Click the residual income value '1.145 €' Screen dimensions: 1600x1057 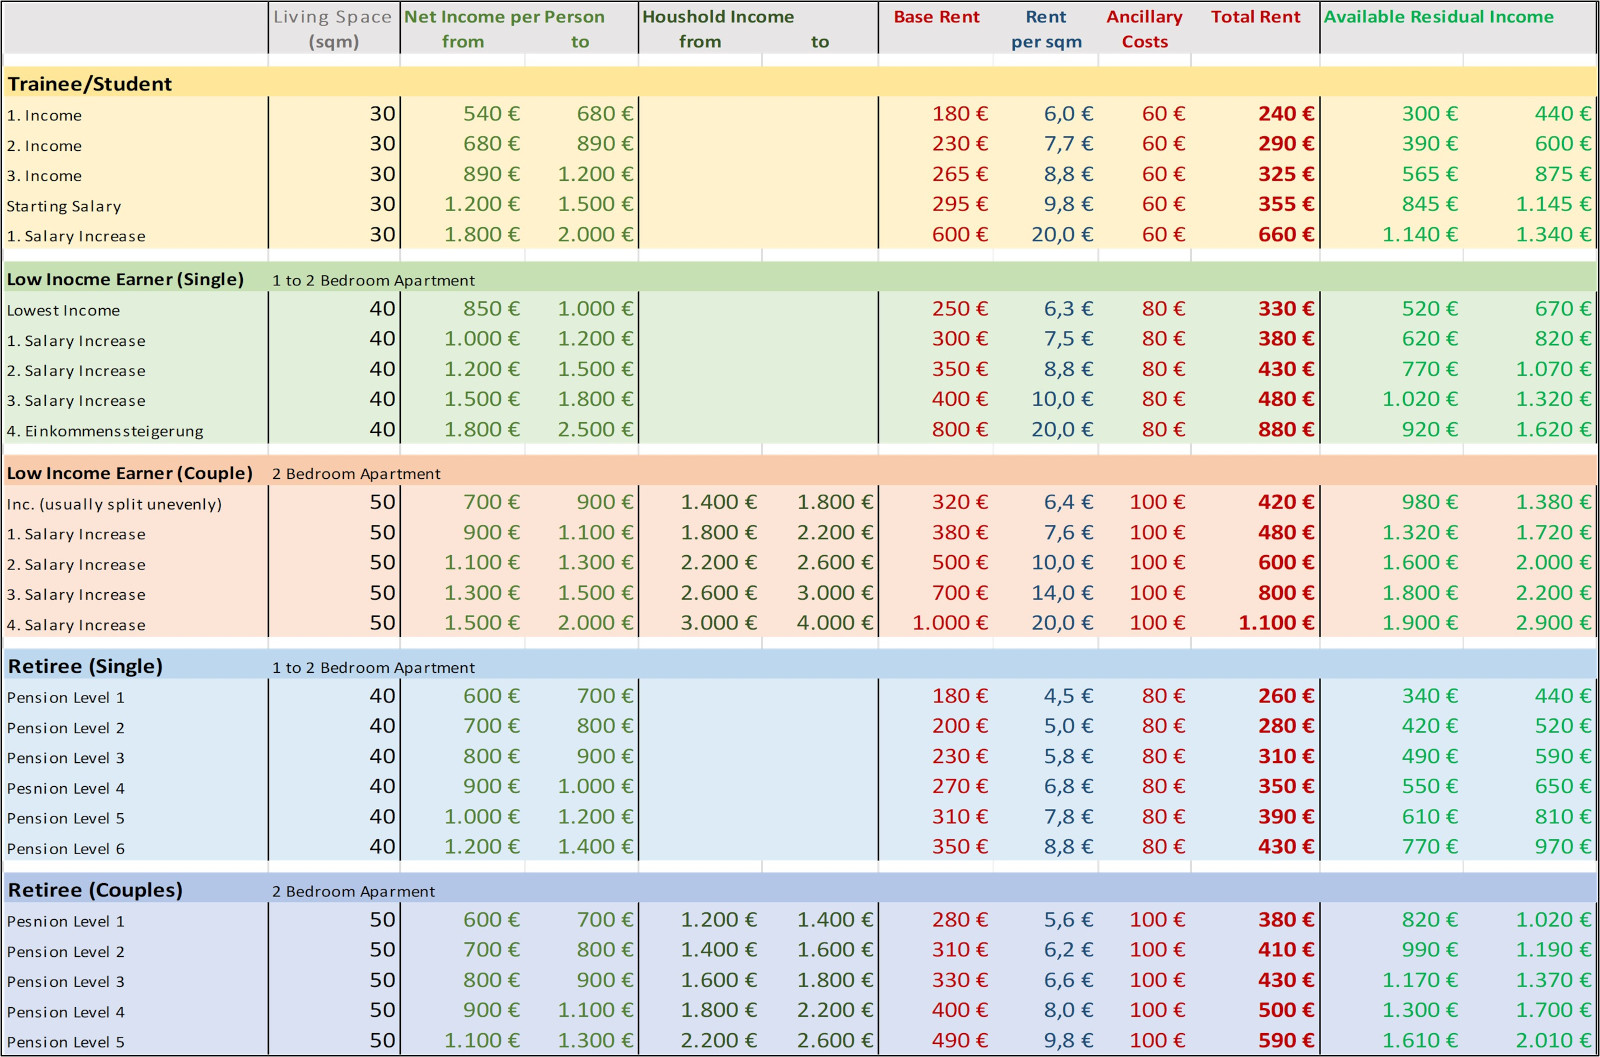tap(1553, 204)
